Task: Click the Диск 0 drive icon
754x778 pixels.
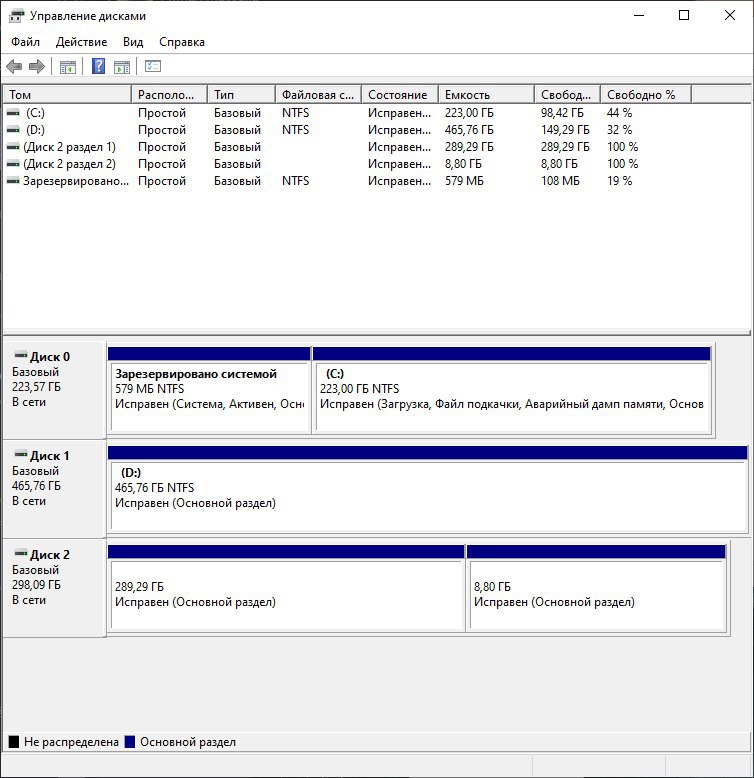Action: [21, 355]
